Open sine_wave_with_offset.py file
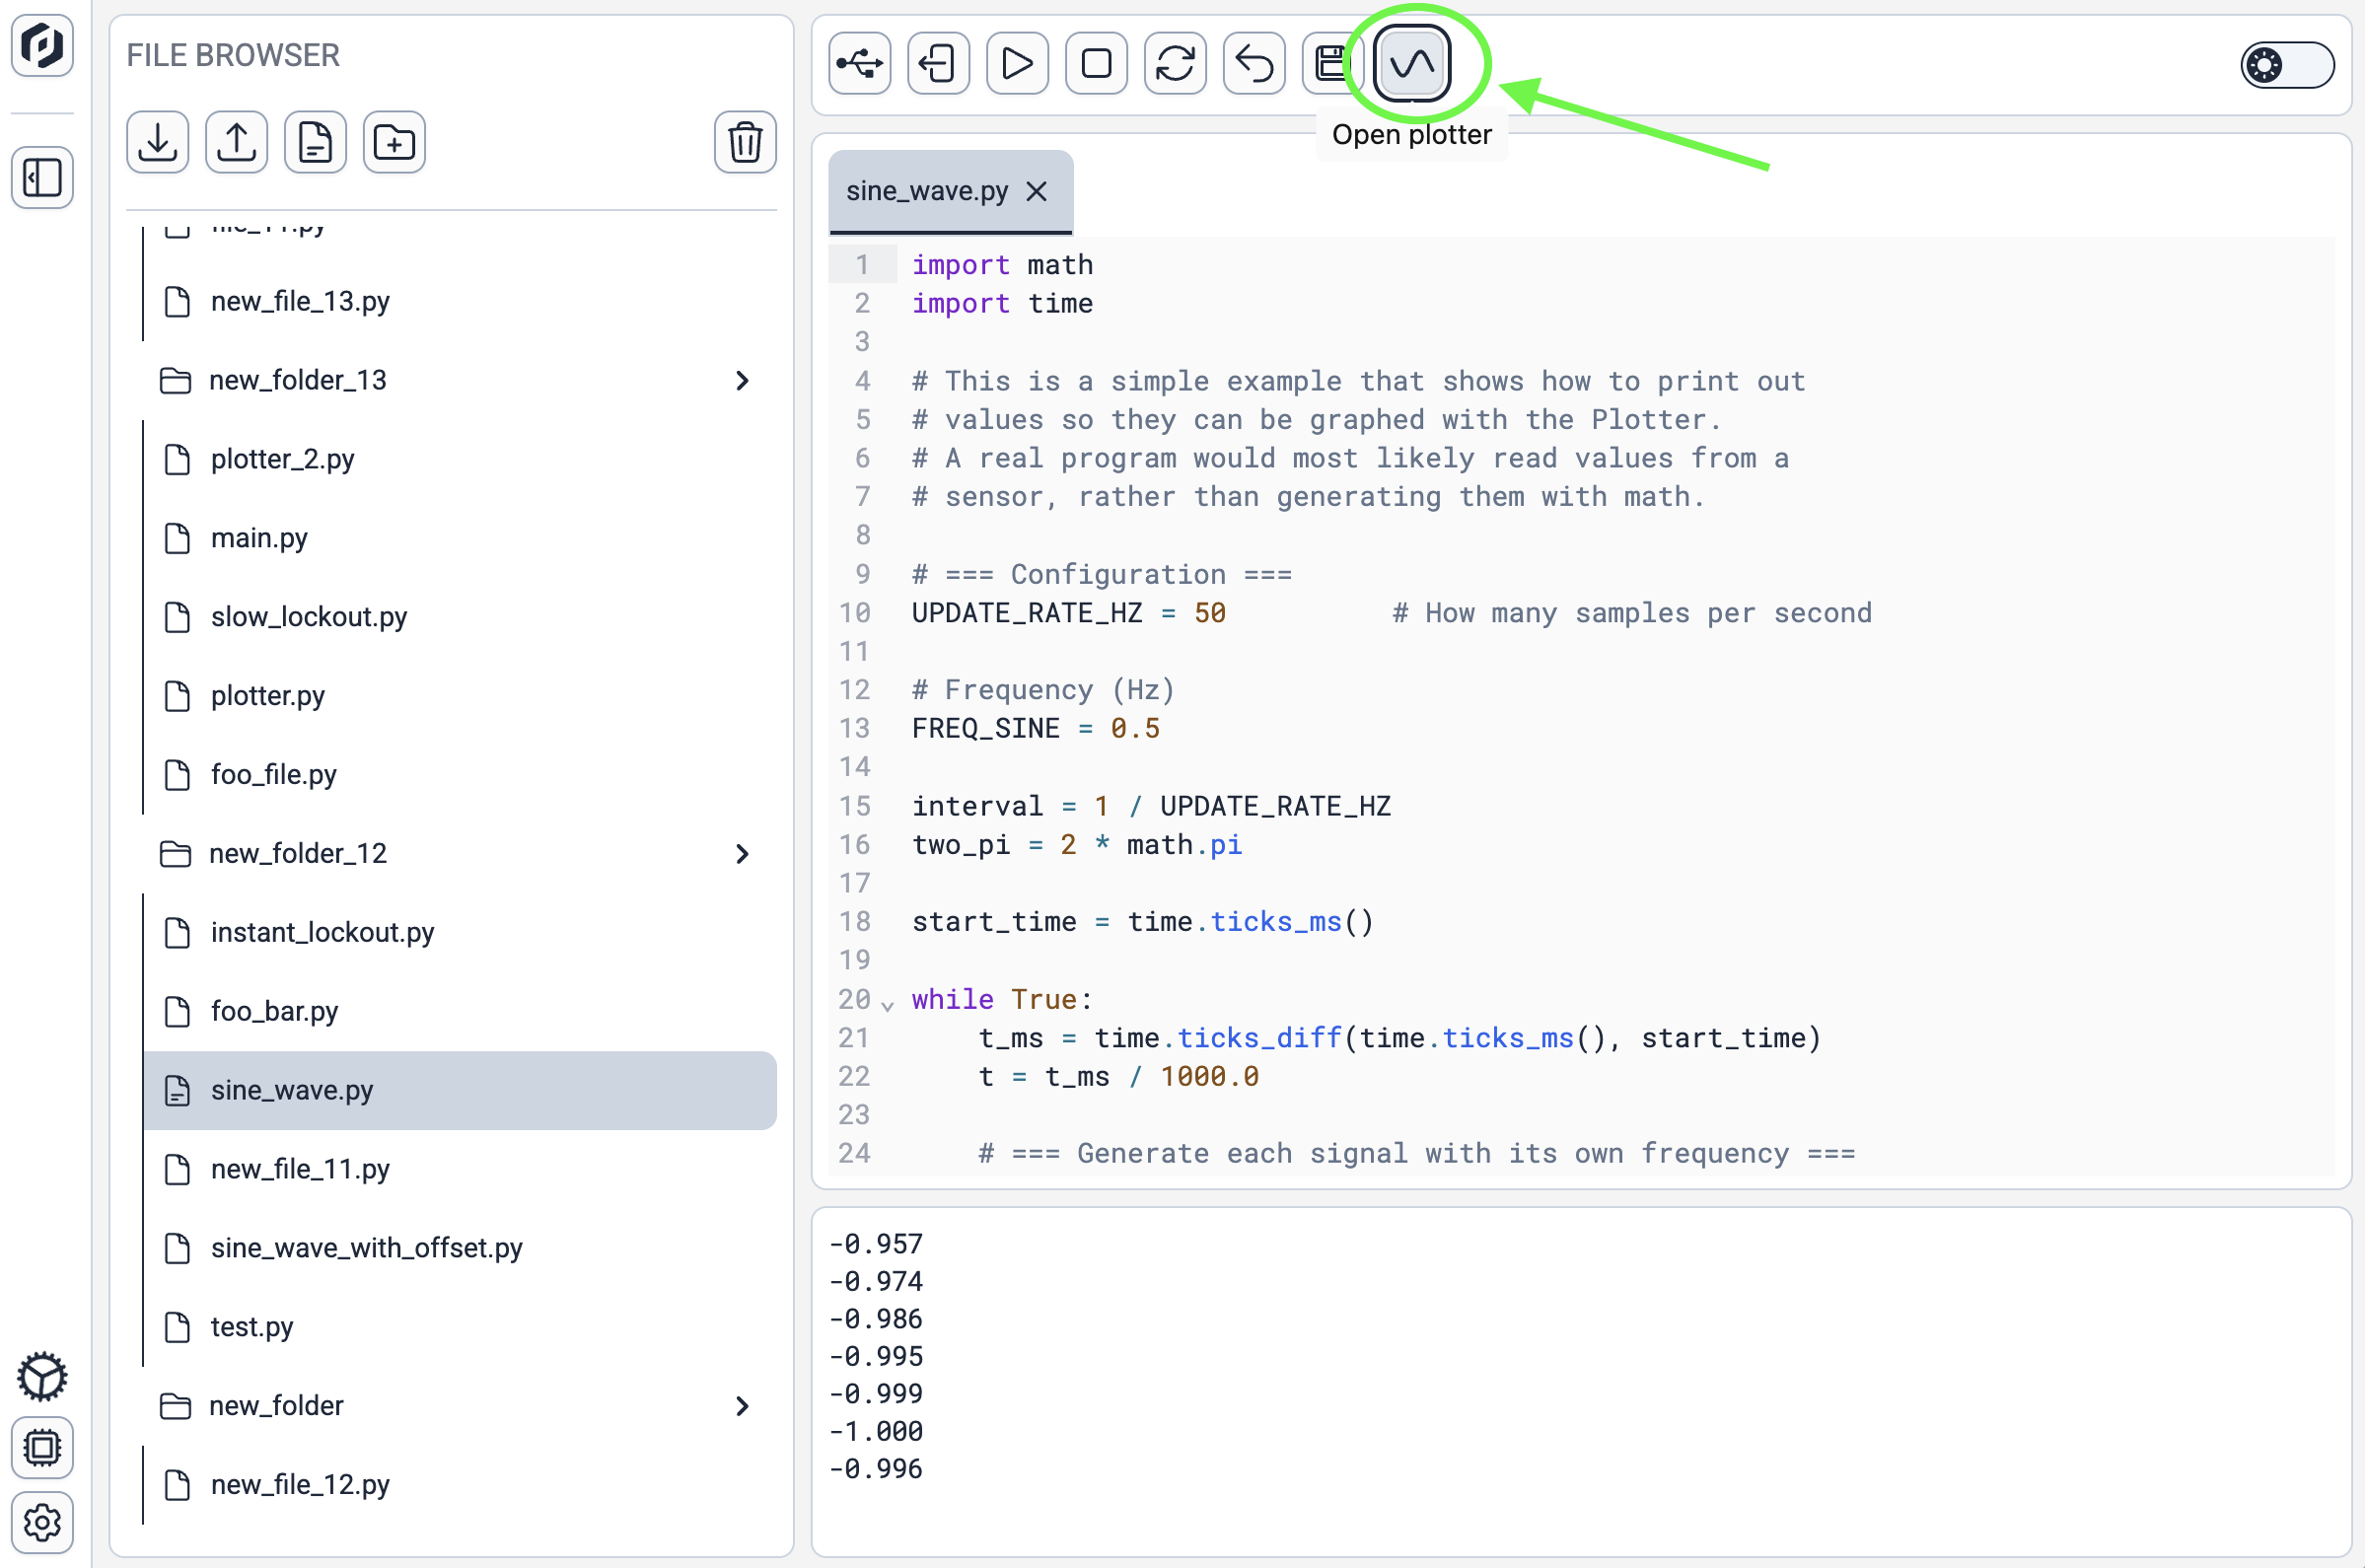Image resolution: width=2365 pixels, height=1568 pixels. 366,1248
